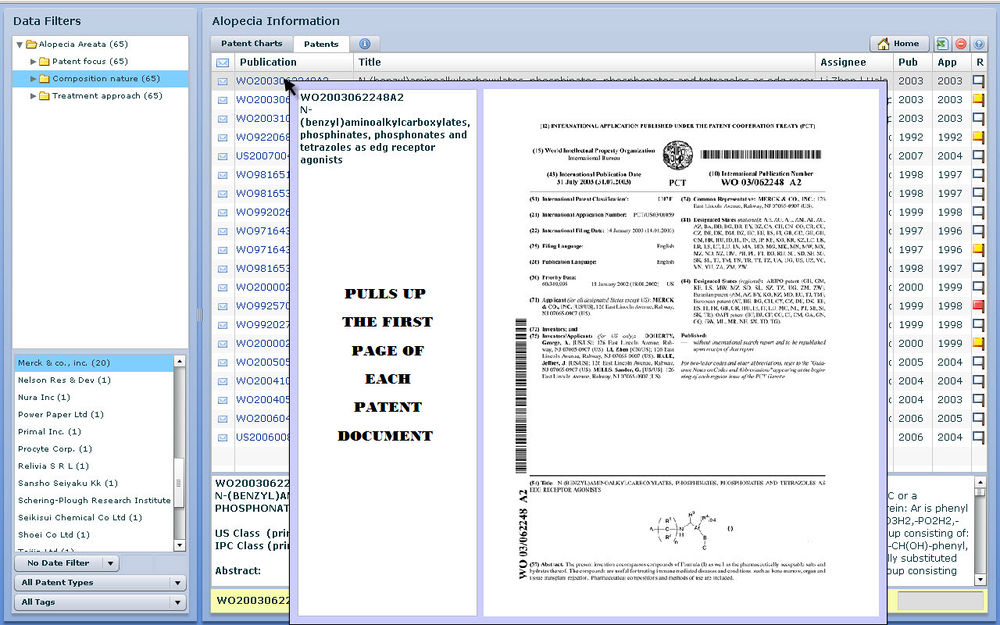
Task: Toggle the empty flag in first 2003 row
Action: 979,81
